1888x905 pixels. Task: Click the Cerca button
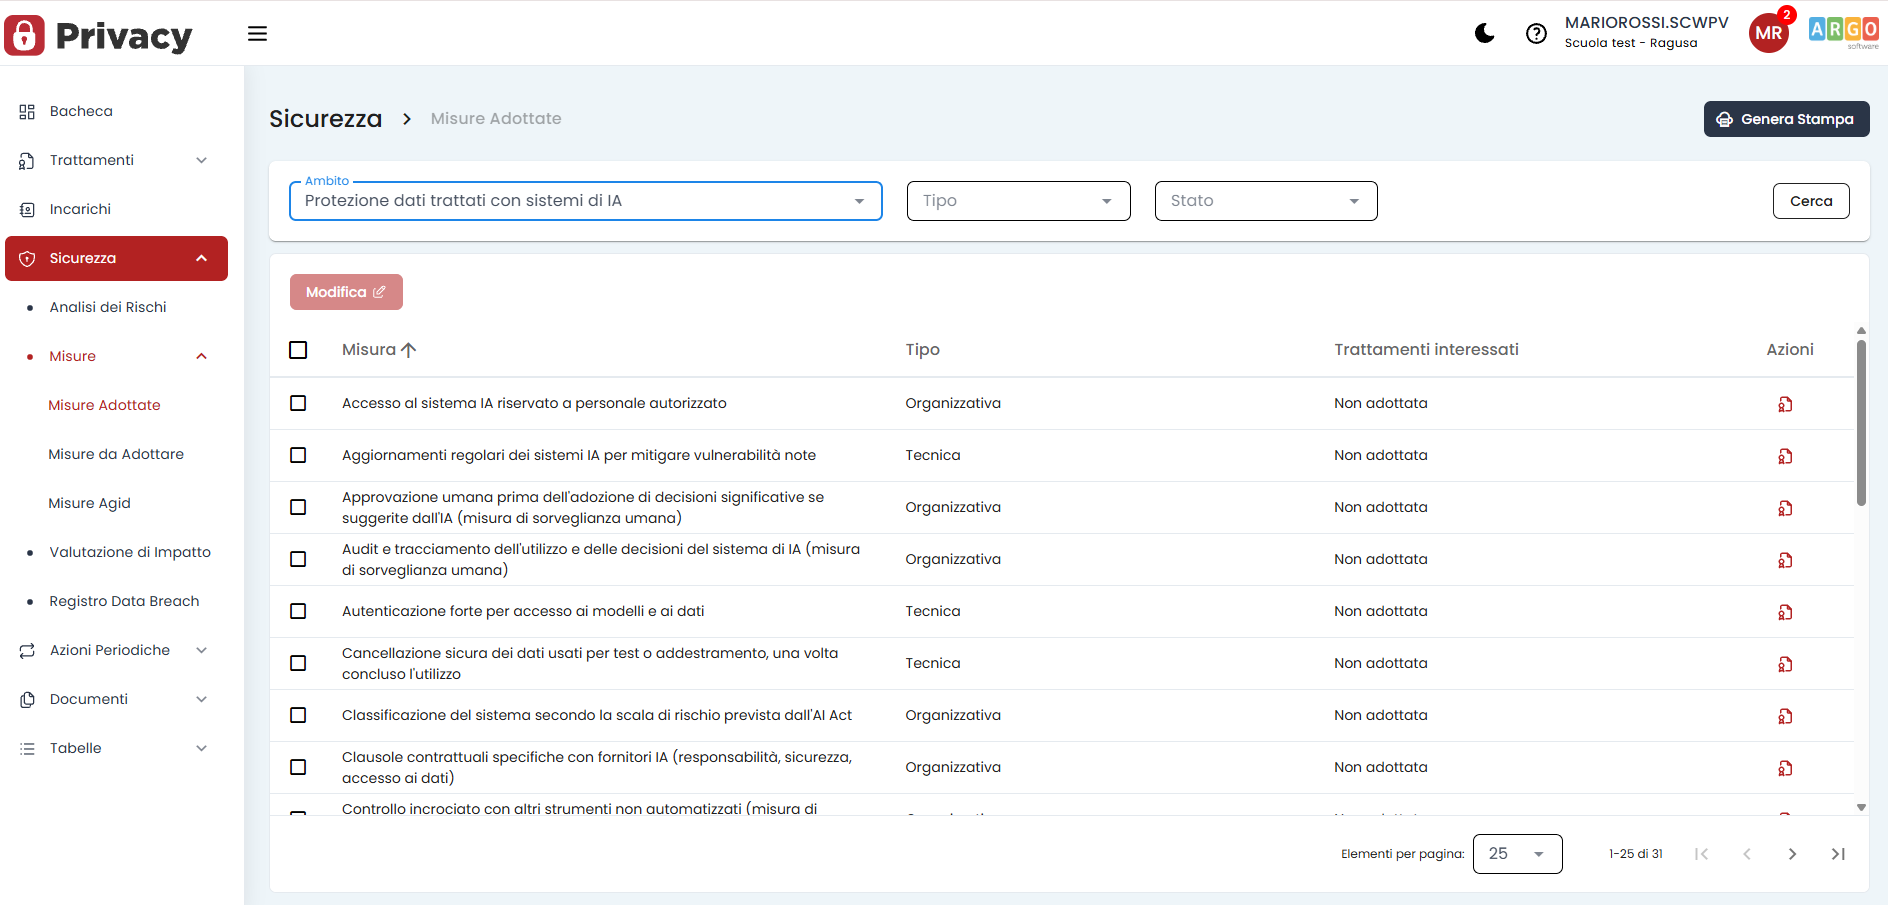(x=1810, y=201)
